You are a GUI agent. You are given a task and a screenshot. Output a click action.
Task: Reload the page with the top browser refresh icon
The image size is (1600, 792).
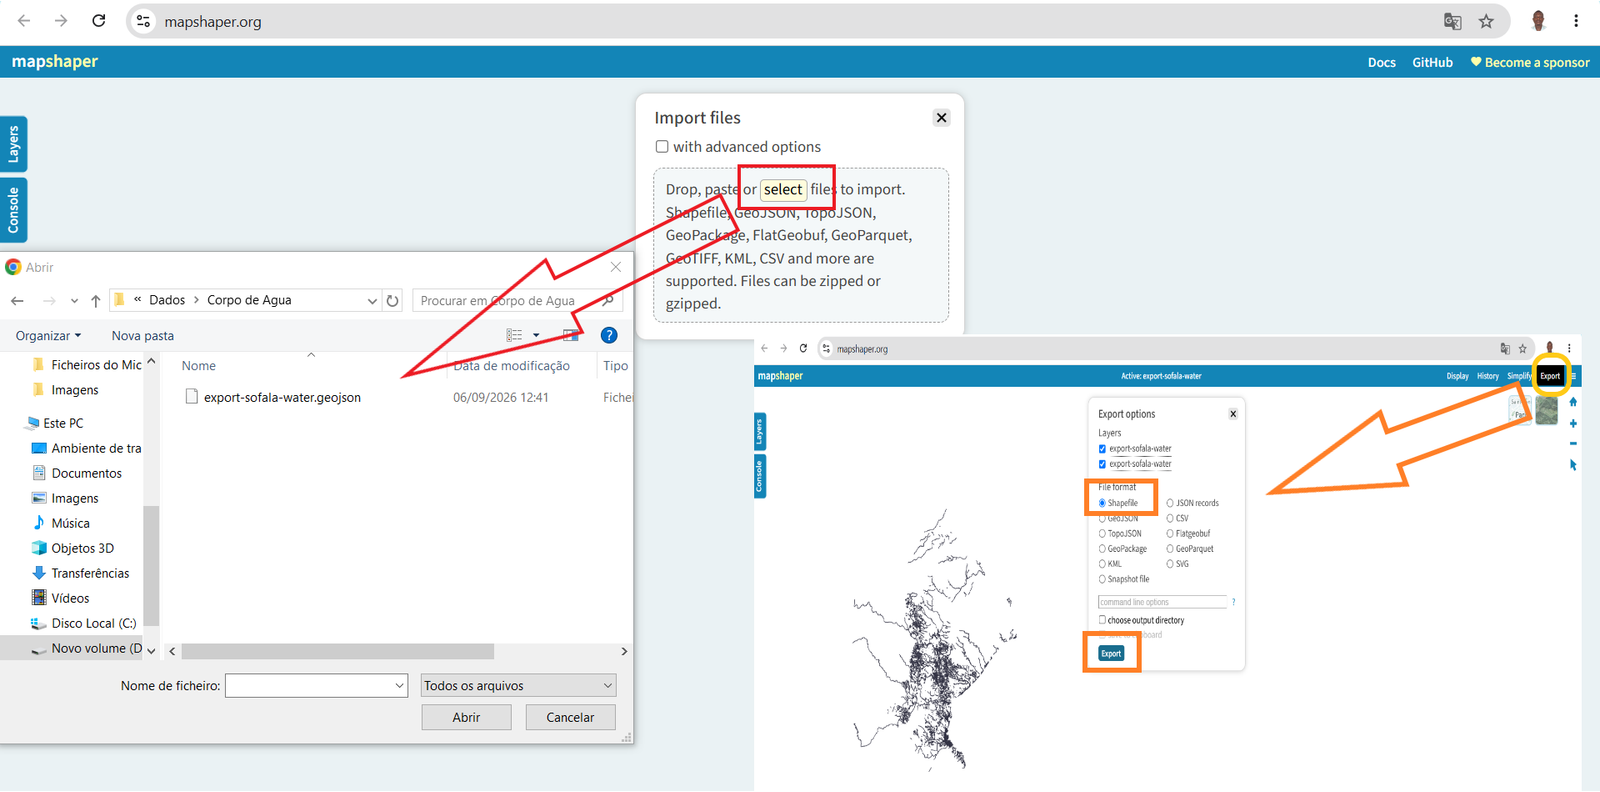tap(98, 21)
